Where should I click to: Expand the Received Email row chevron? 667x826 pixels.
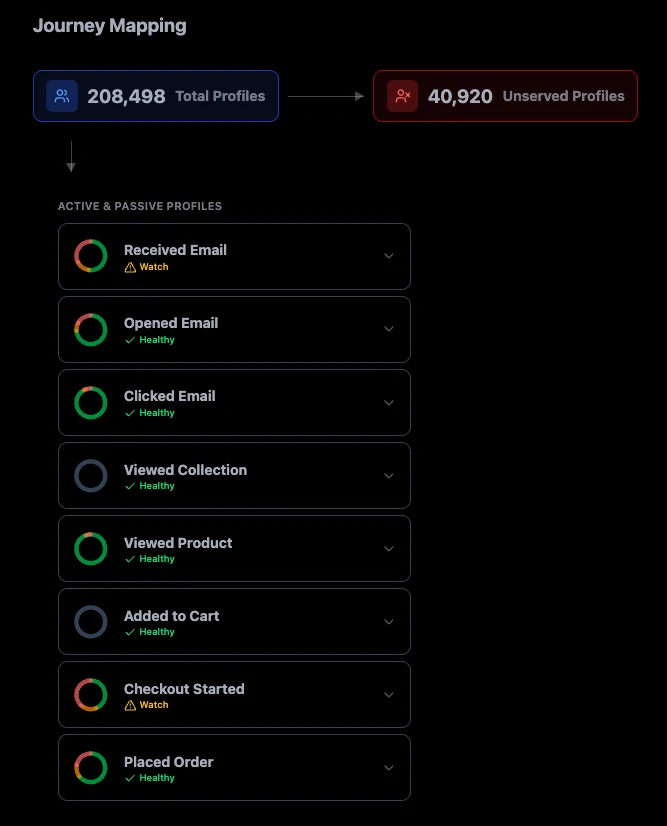(389, 256)
